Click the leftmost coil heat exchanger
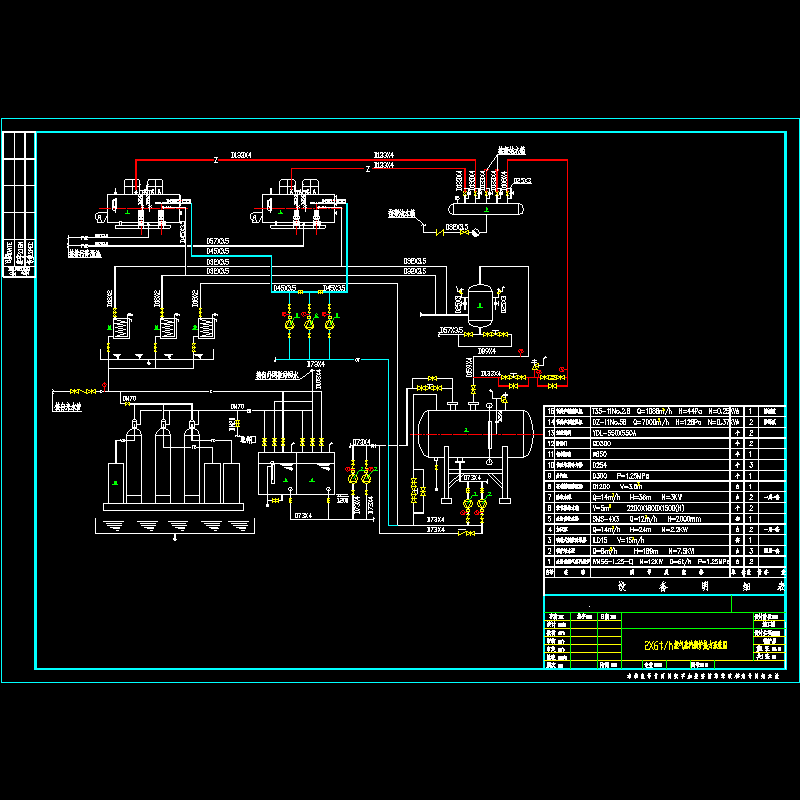 tap(120, 328)
